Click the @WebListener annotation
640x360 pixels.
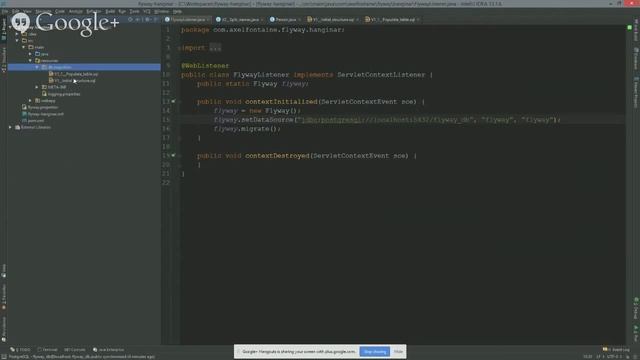coord(205,66)
